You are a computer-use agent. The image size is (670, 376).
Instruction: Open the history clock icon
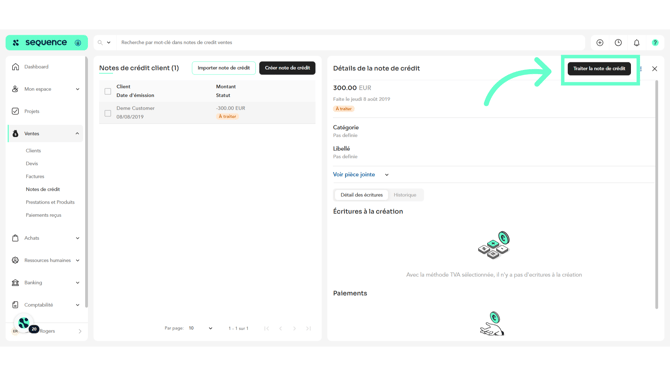coord(618,43)
